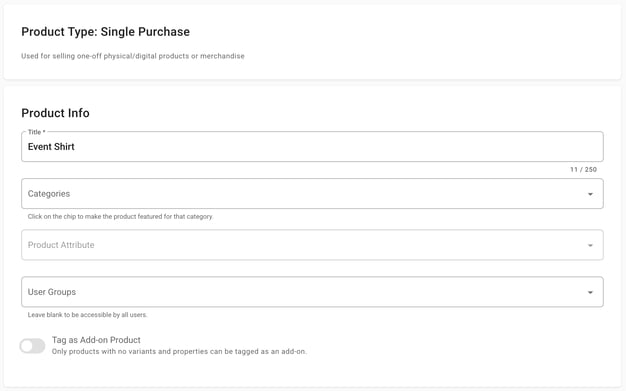Click the chip featured category hint text
The image size is (626, 391).
tap(120, 216)
